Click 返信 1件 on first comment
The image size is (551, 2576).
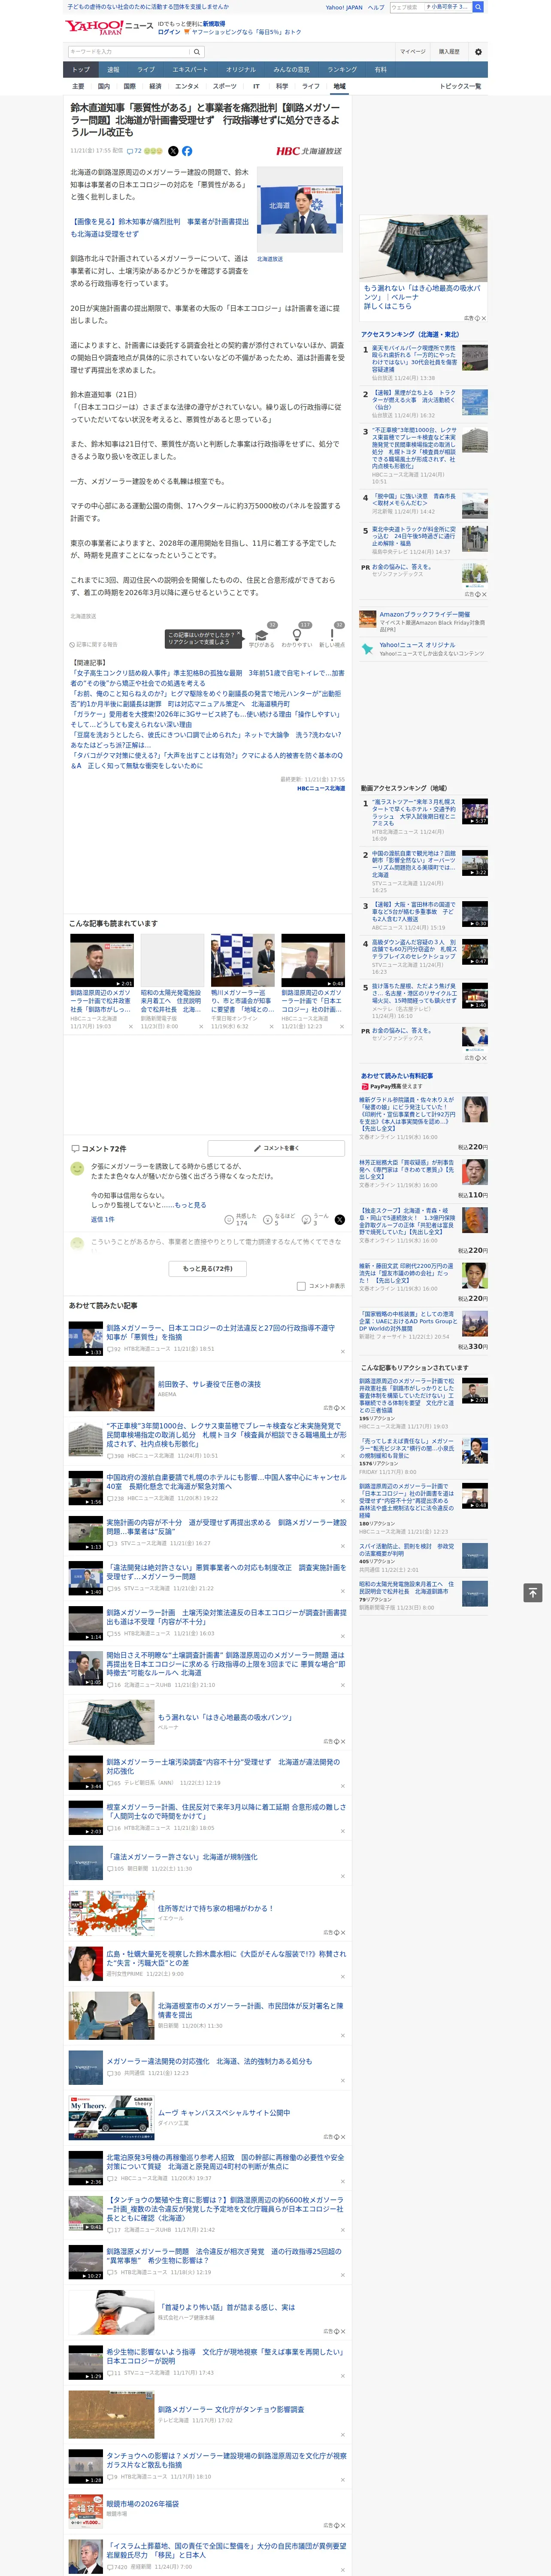click(x=103, y=1219)
